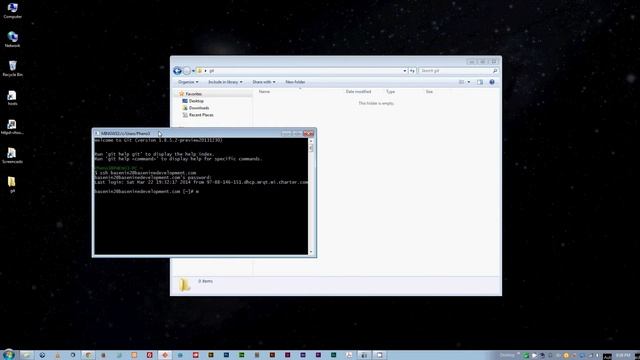Click the Name column header
640x360 pixels.
tap(264, 92)
